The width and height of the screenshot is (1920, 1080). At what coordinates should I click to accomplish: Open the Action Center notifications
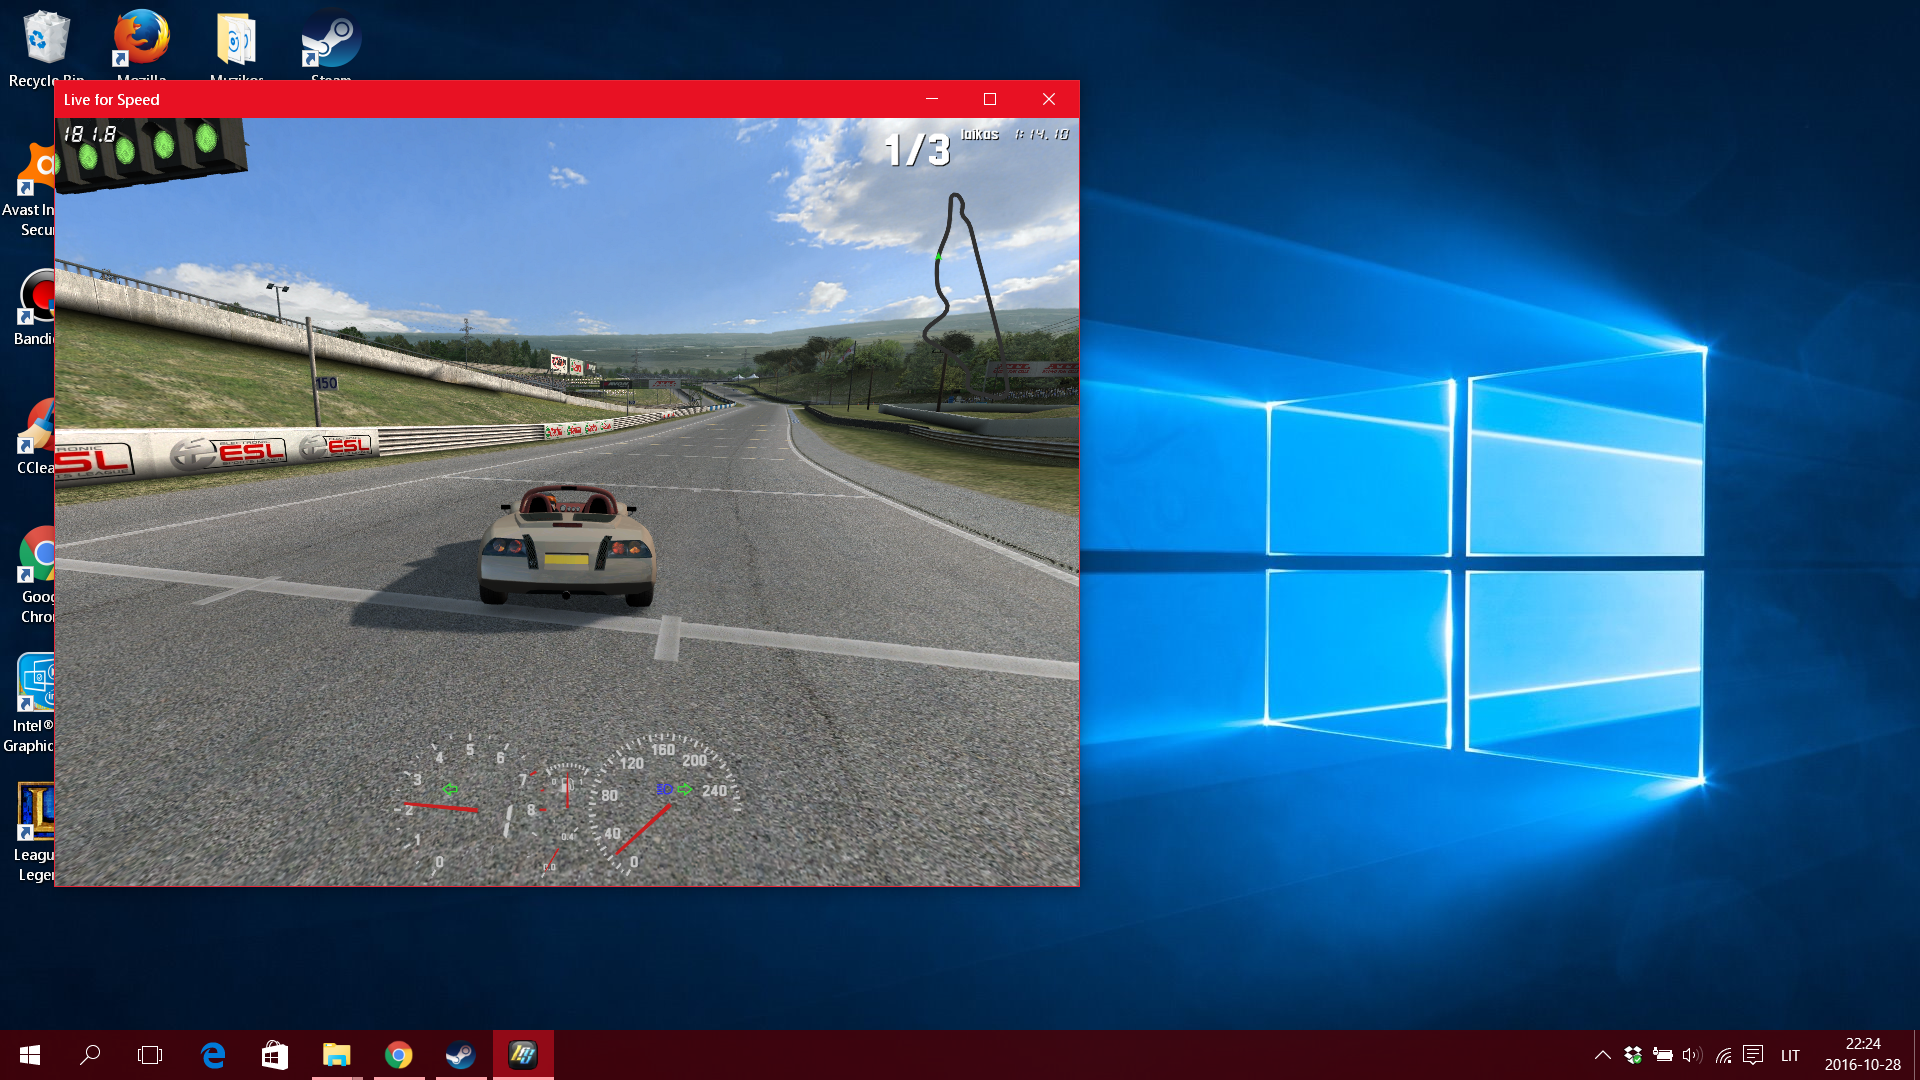1753,1055
